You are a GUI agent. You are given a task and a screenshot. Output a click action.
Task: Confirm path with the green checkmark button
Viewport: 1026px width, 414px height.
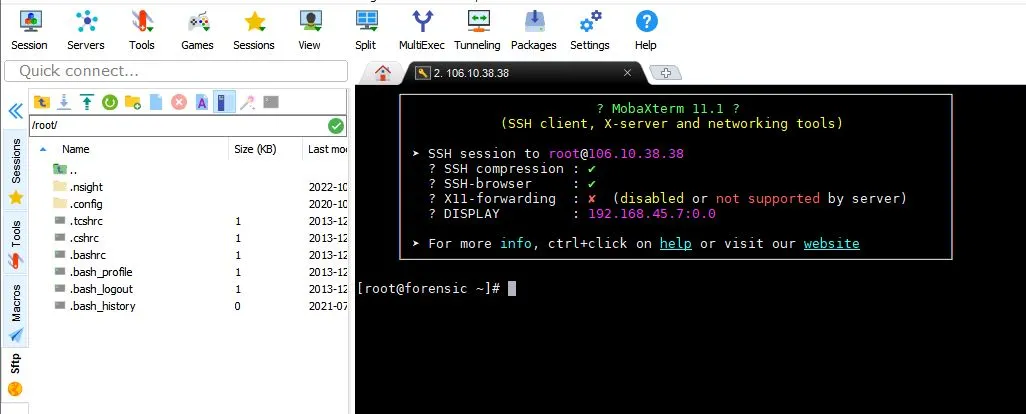tap(336, 126)
